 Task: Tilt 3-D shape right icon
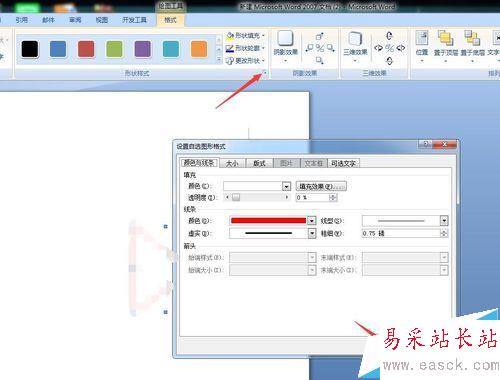tap(401, 48)
